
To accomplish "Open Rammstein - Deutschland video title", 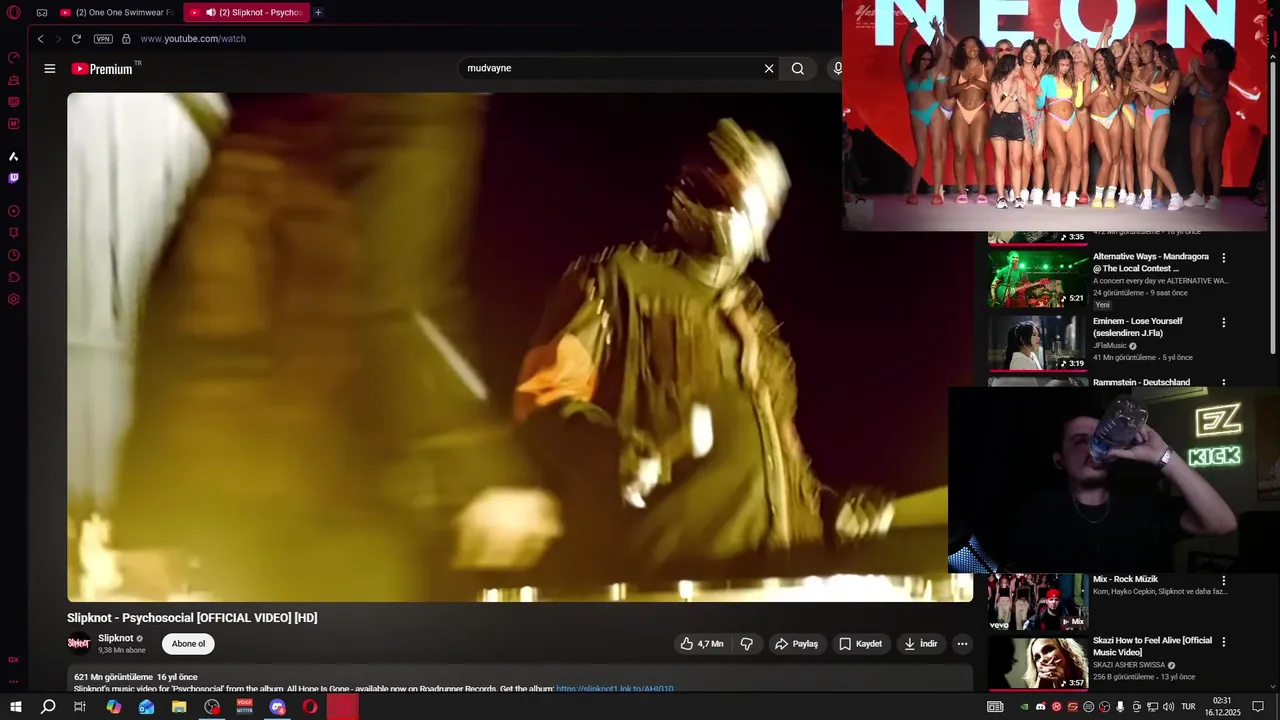I will (x=1141, y=382).
